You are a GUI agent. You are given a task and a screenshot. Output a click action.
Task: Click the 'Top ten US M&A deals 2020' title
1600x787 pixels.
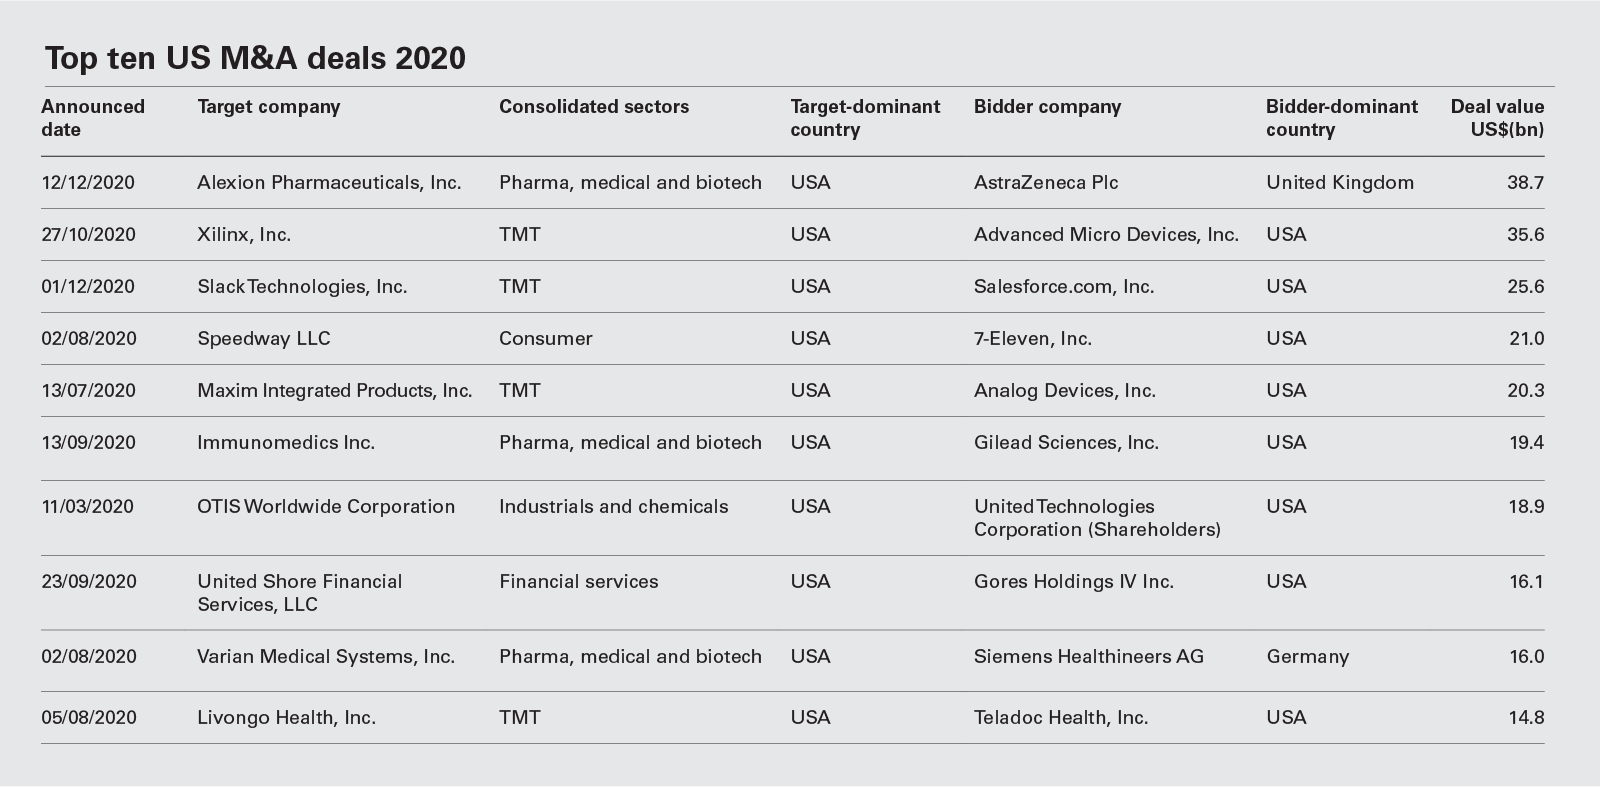(255, 58)
